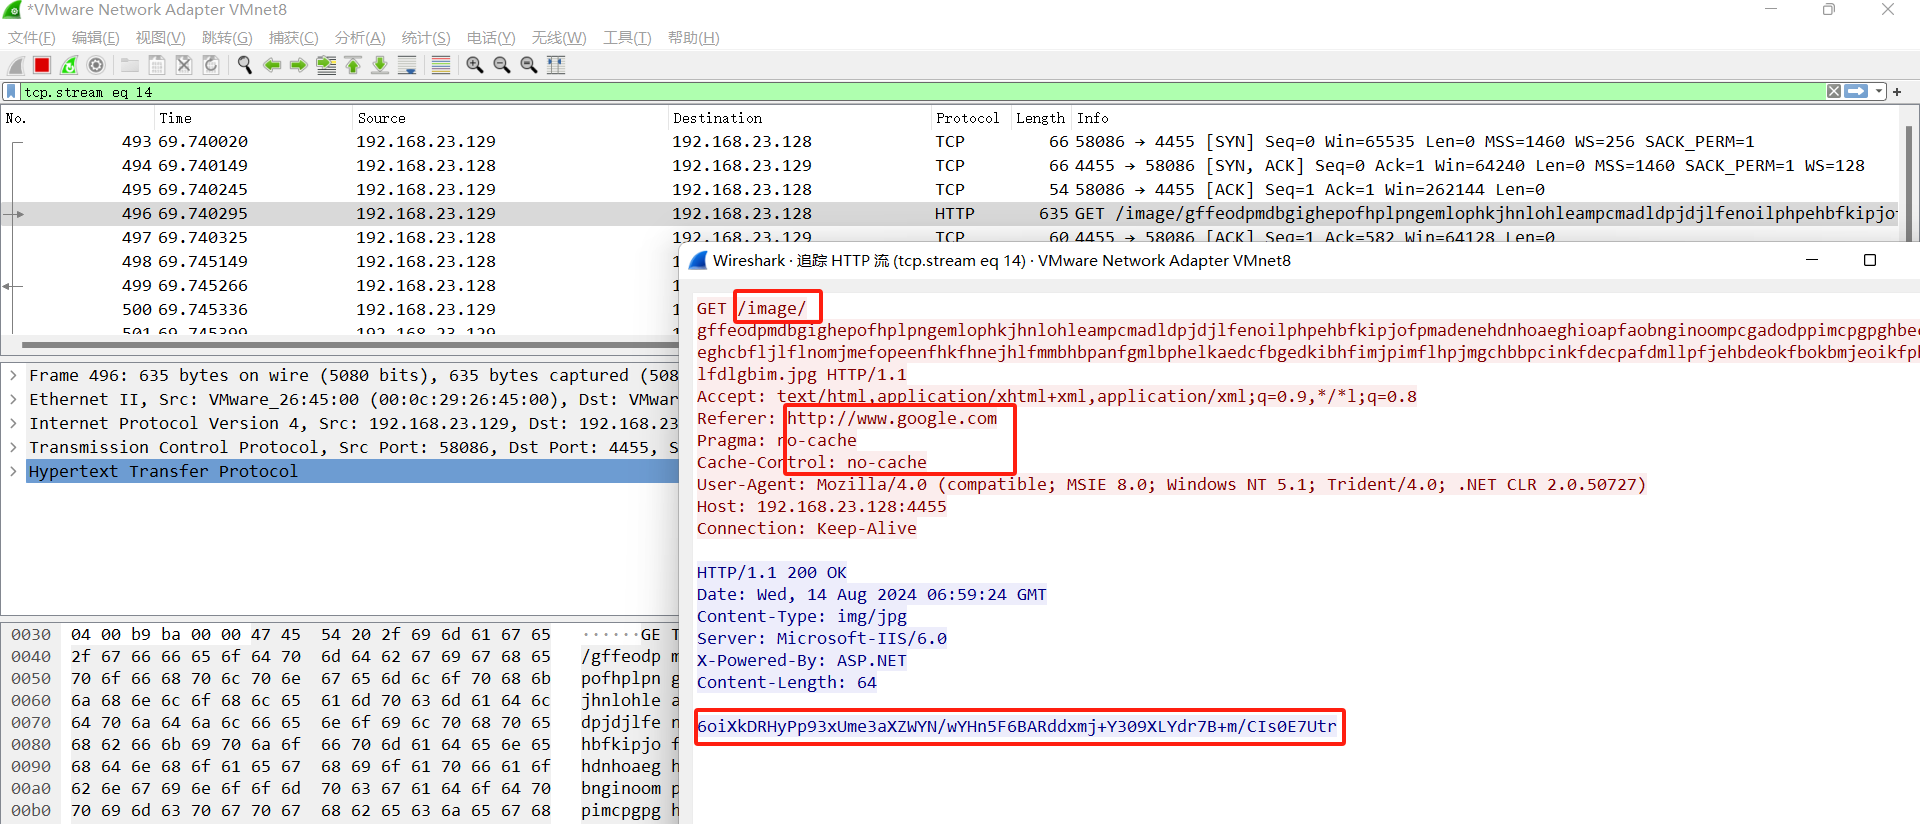
Task: Open the display filter history dropdown
Action: point(1879,91)
